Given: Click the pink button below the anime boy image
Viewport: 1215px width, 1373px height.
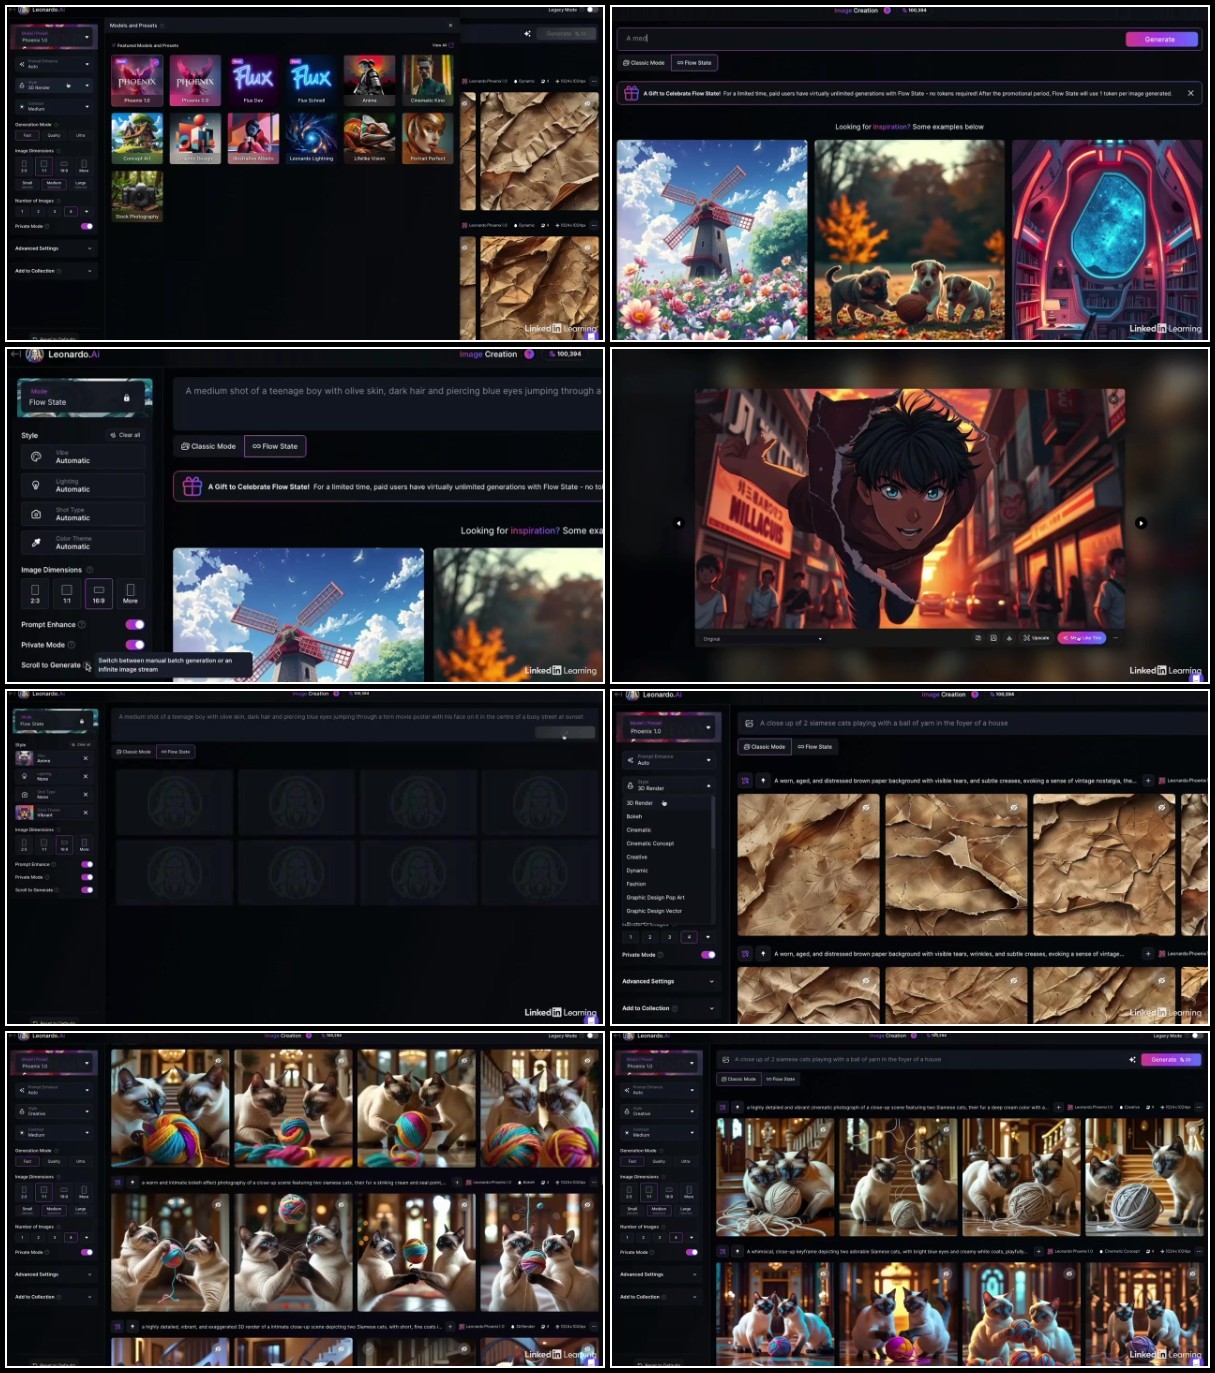Looking at the screenshot, I should [1081, 638].
